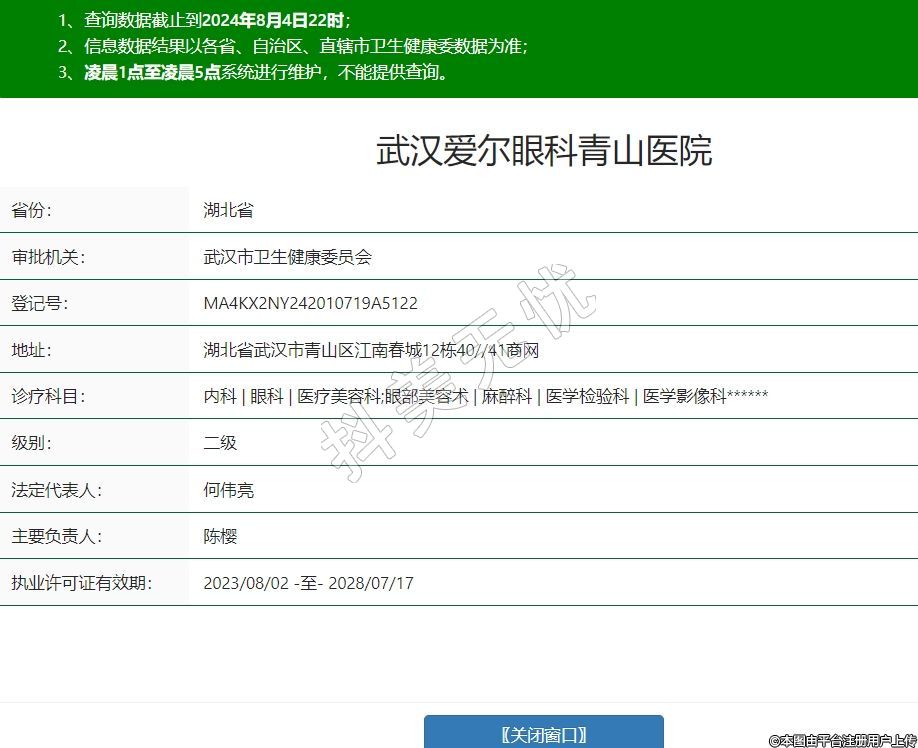918x748 pixels.
Task: Select the address text starting with 湖北省武汉市青山区
Action: [371, 350]
